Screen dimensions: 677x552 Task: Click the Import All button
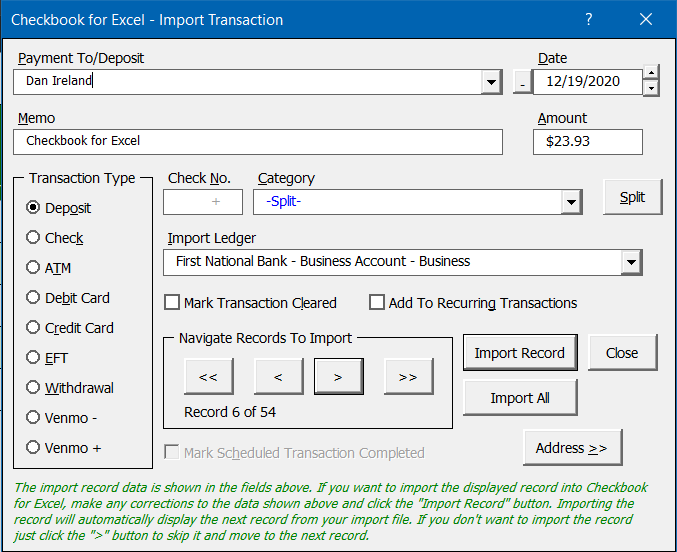pyautogui.click(x=520, y=397)
